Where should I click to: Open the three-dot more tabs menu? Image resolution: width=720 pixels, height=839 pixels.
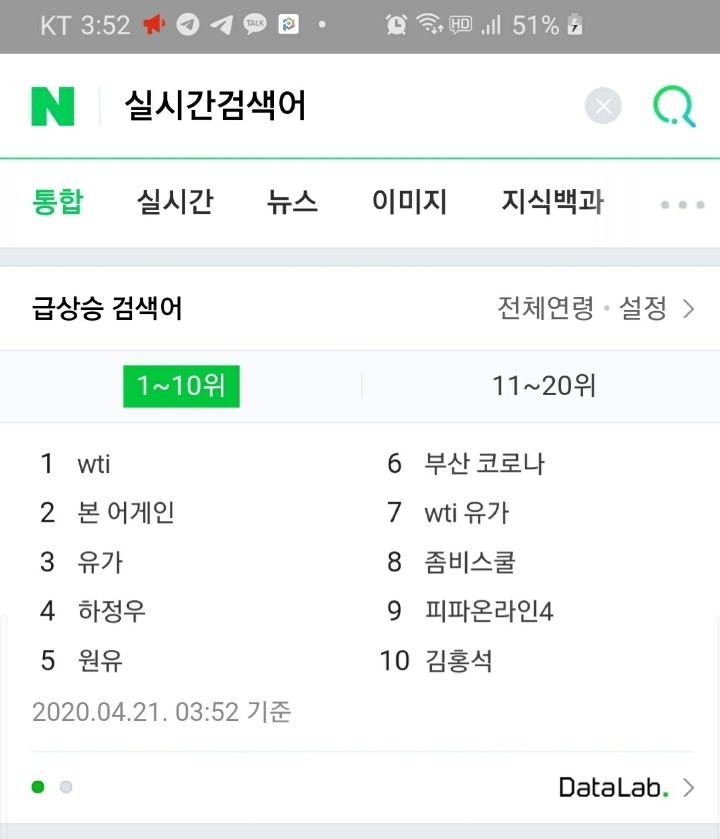(x=682, y=204)
